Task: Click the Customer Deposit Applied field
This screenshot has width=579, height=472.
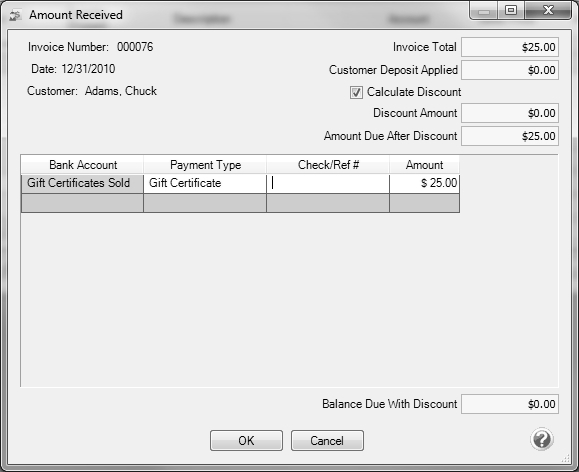Action: pyautogui.click(x=510, y=70)
